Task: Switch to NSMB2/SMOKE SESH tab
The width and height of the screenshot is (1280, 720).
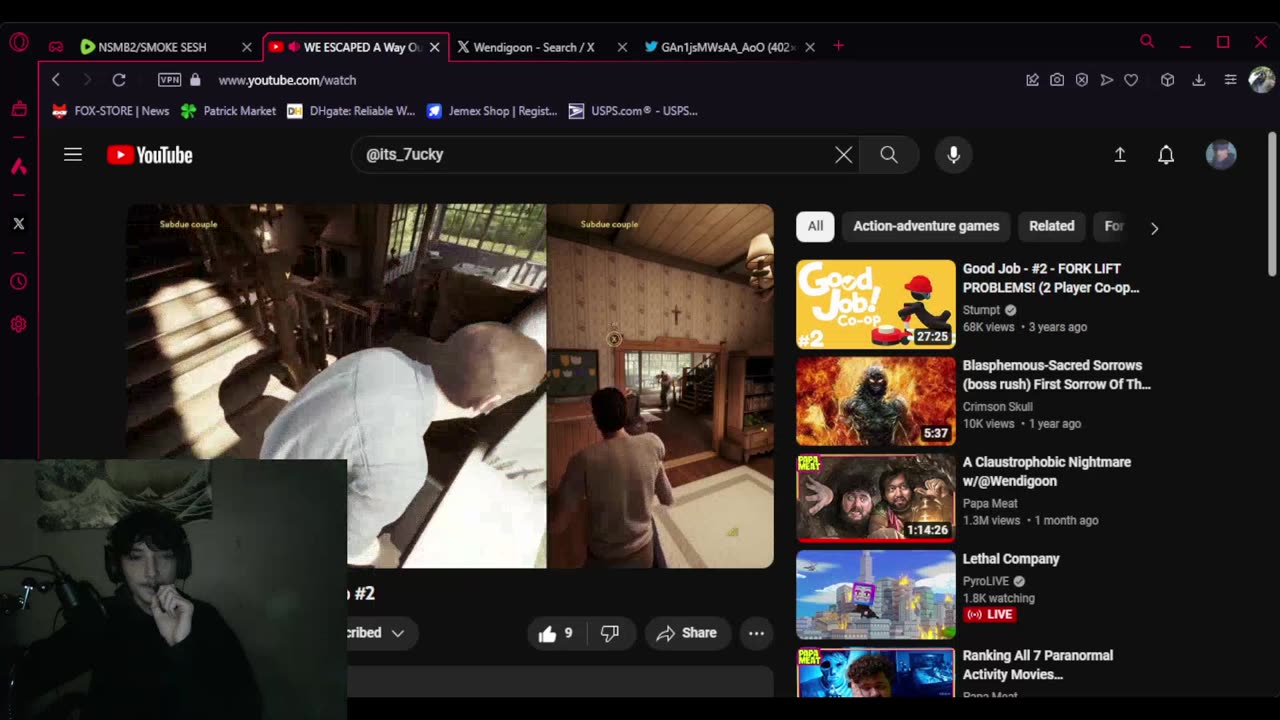Action: tap(152, 47)
